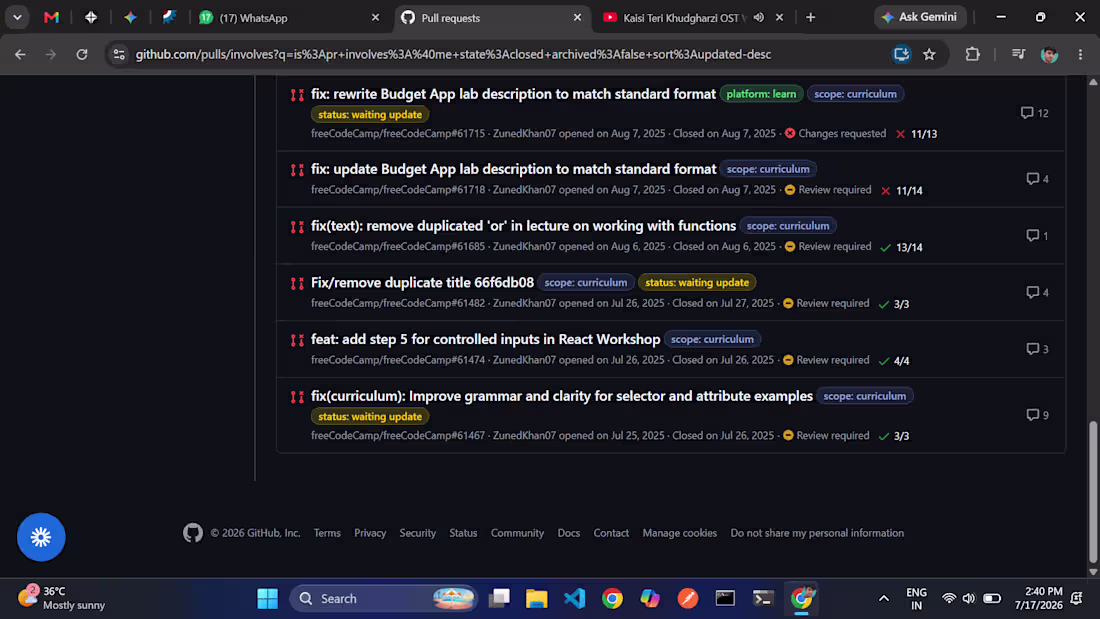View site information icon in address bar
1100x619 pixels.
point(119,54)
